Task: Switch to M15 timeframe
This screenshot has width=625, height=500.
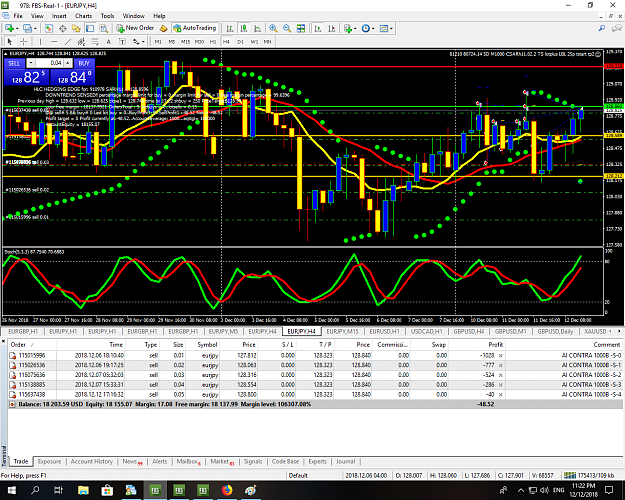Action: pyautogui.click(x=185, y=41)
